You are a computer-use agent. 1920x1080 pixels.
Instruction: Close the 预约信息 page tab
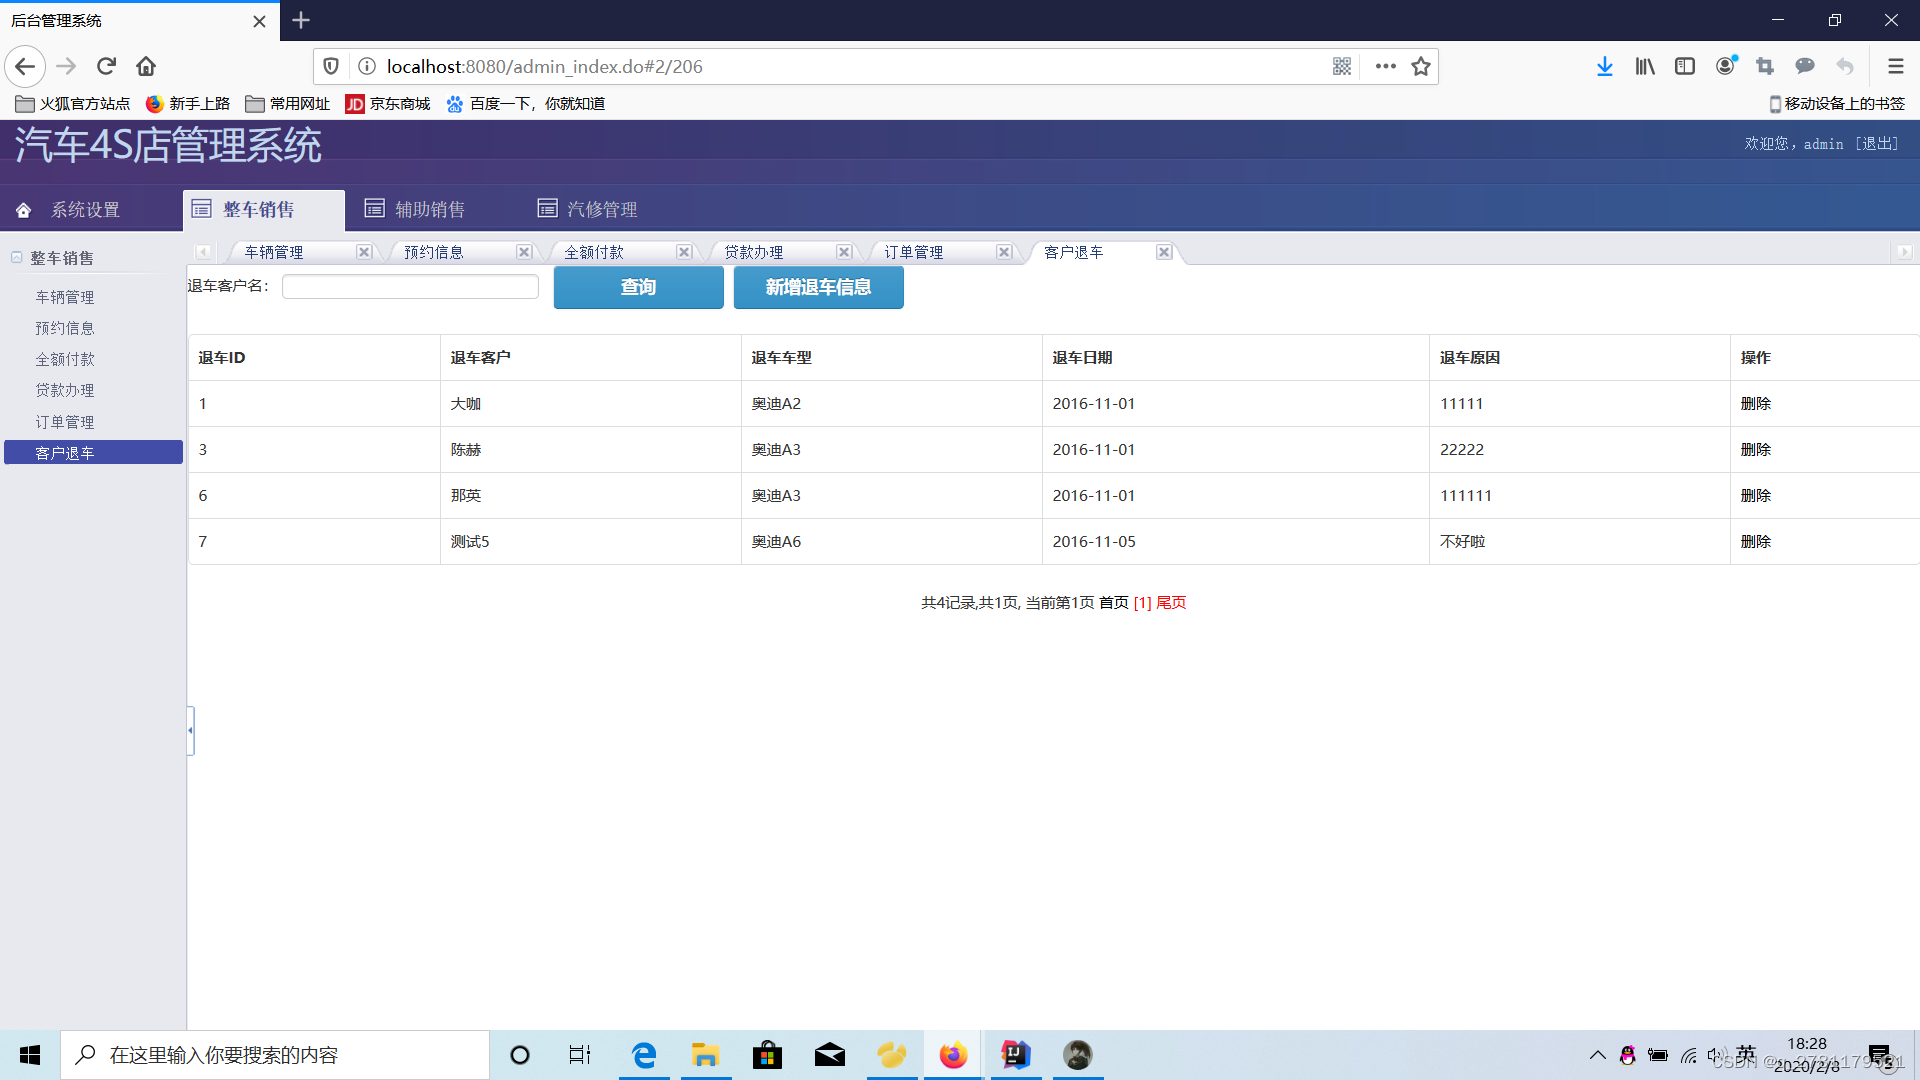[x=524, y=253]
